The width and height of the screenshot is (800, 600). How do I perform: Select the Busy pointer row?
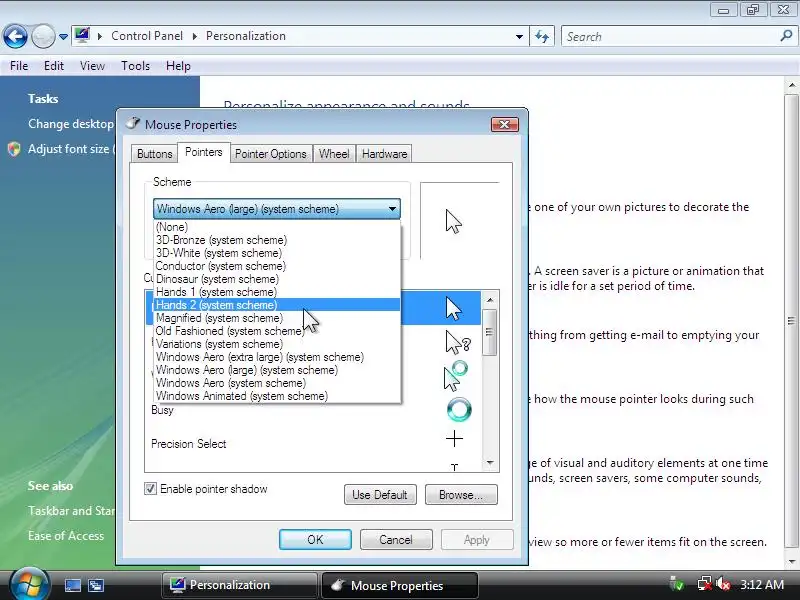(313, 410)
